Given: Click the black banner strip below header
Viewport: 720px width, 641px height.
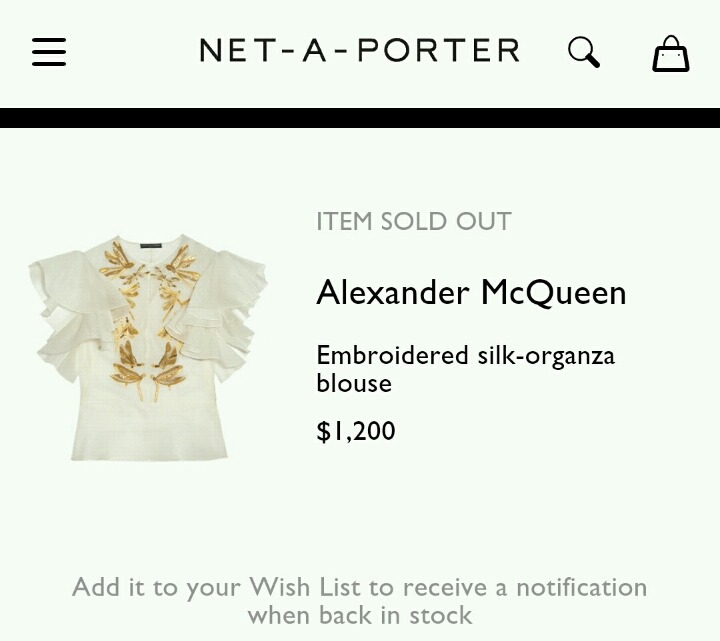Looking at the screenshot, I should click(x=360, y=118).
